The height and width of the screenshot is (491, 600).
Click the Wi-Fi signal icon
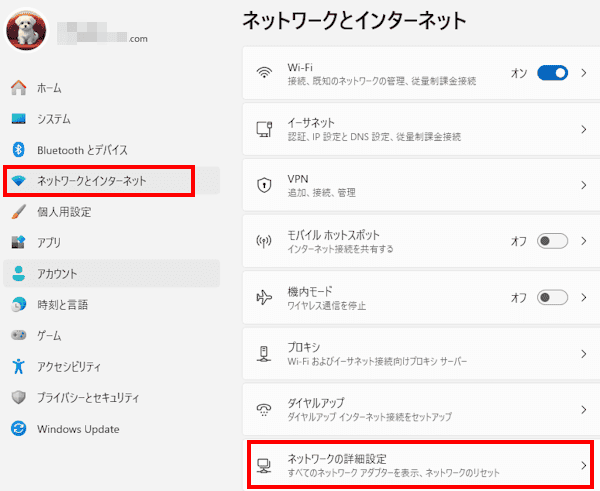click(264, 73)
